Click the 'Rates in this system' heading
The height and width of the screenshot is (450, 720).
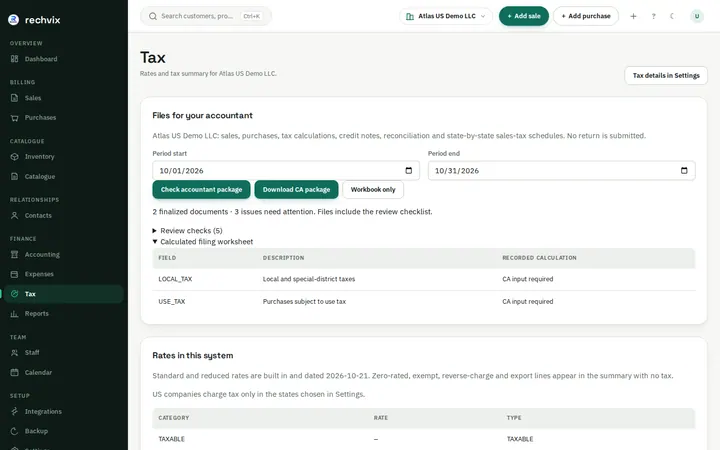[x=193, y=355]
